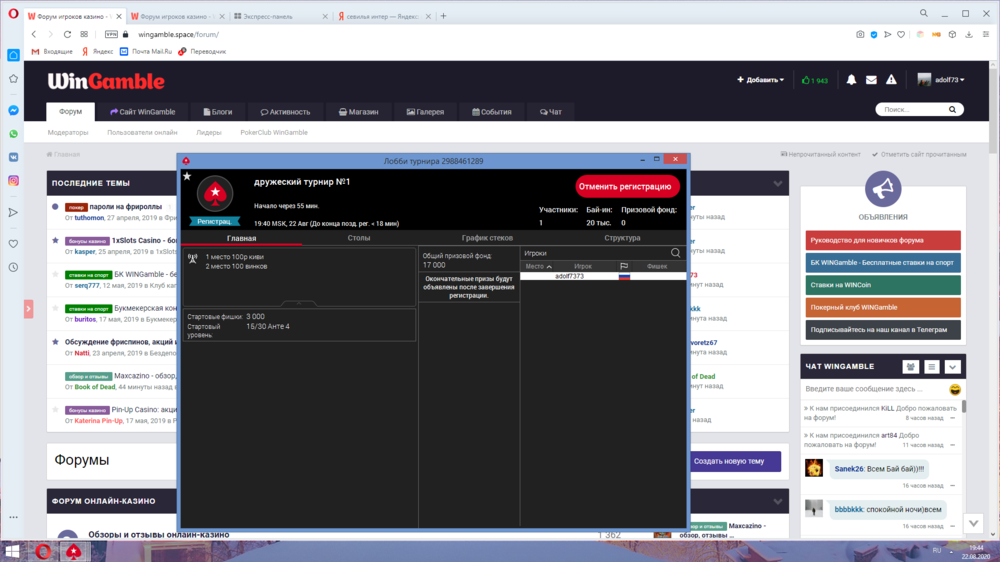This screenshot has width=1000, height=562.
Task: Collapse the WinGamble chat panel
Action: 953,367
